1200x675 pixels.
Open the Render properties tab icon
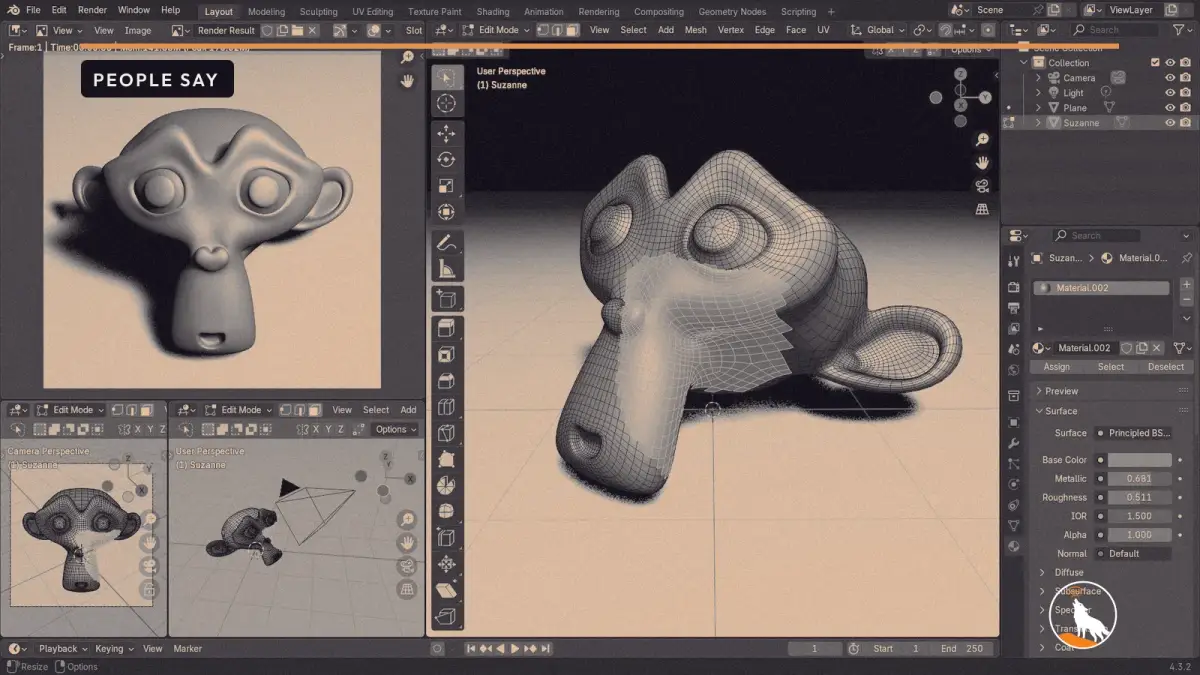[x=1014, y=288]
